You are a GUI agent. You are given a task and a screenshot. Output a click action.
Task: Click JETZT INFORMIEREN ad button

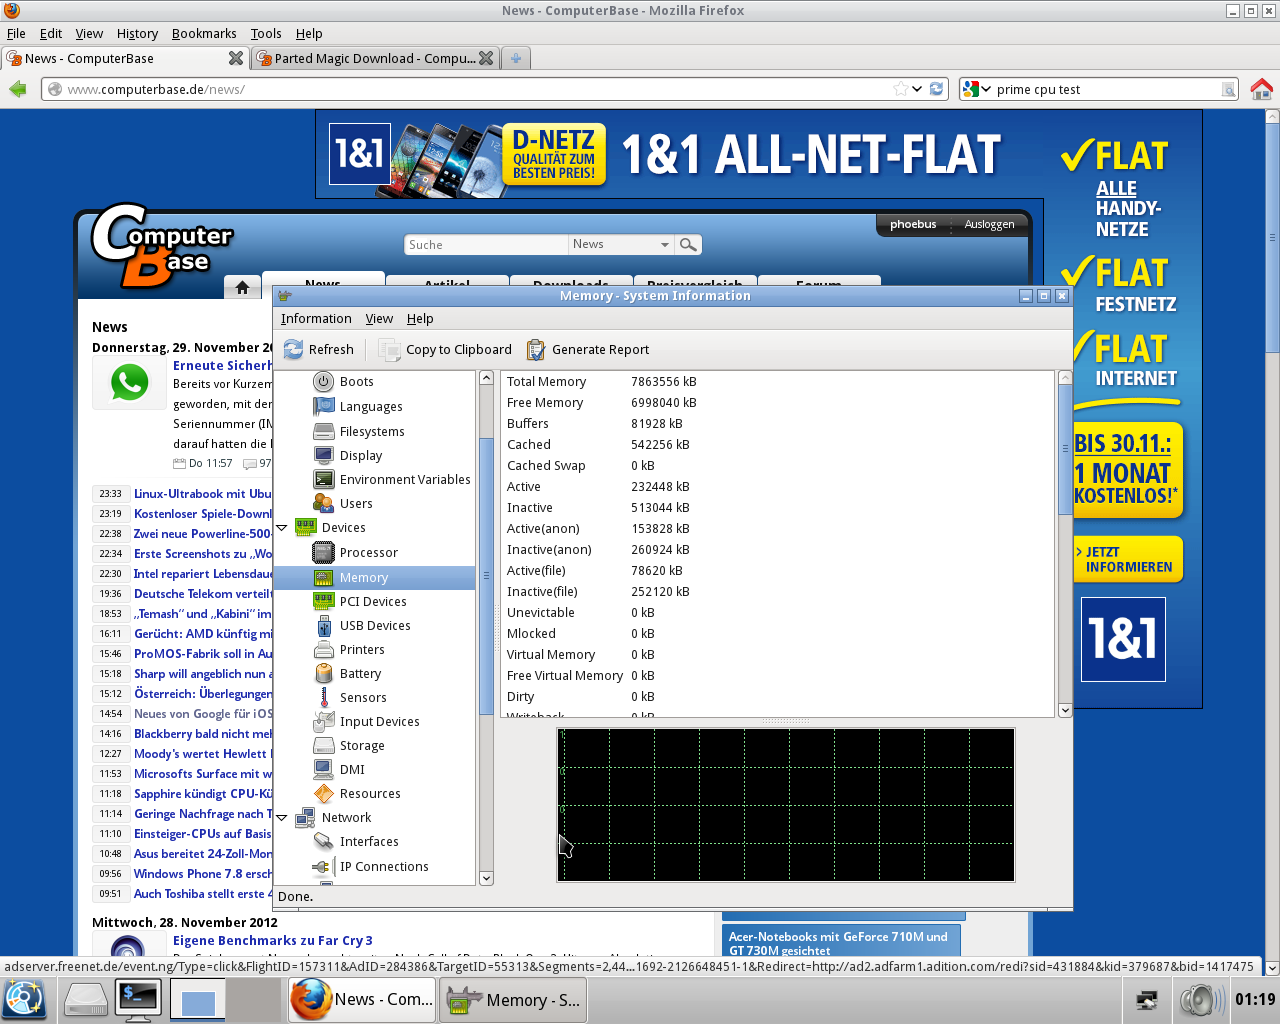(x=1128, y=559)
